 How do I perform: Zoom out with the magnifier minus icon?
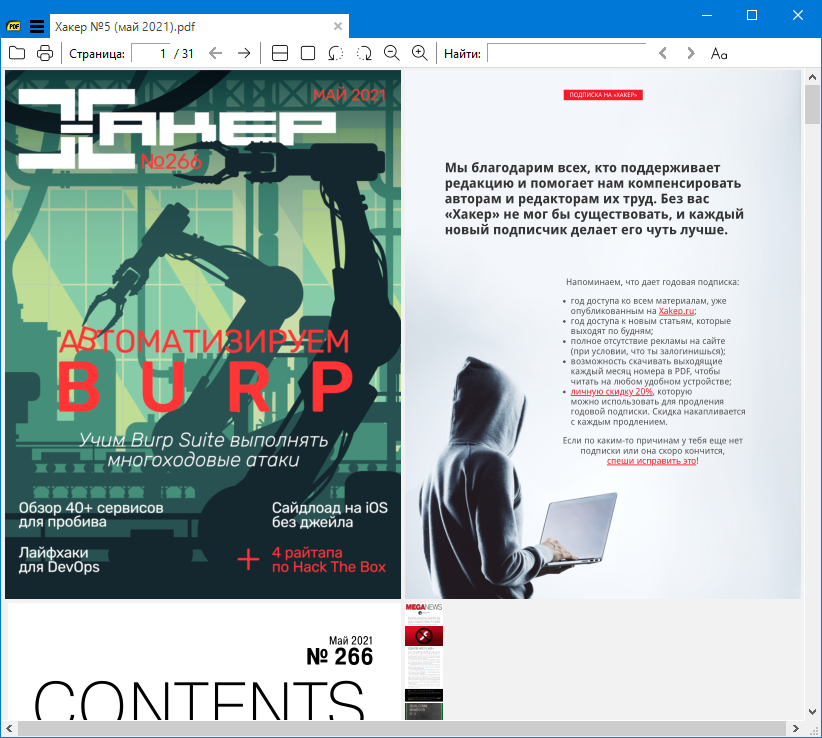pyautogui.click(x=392, y=53)
